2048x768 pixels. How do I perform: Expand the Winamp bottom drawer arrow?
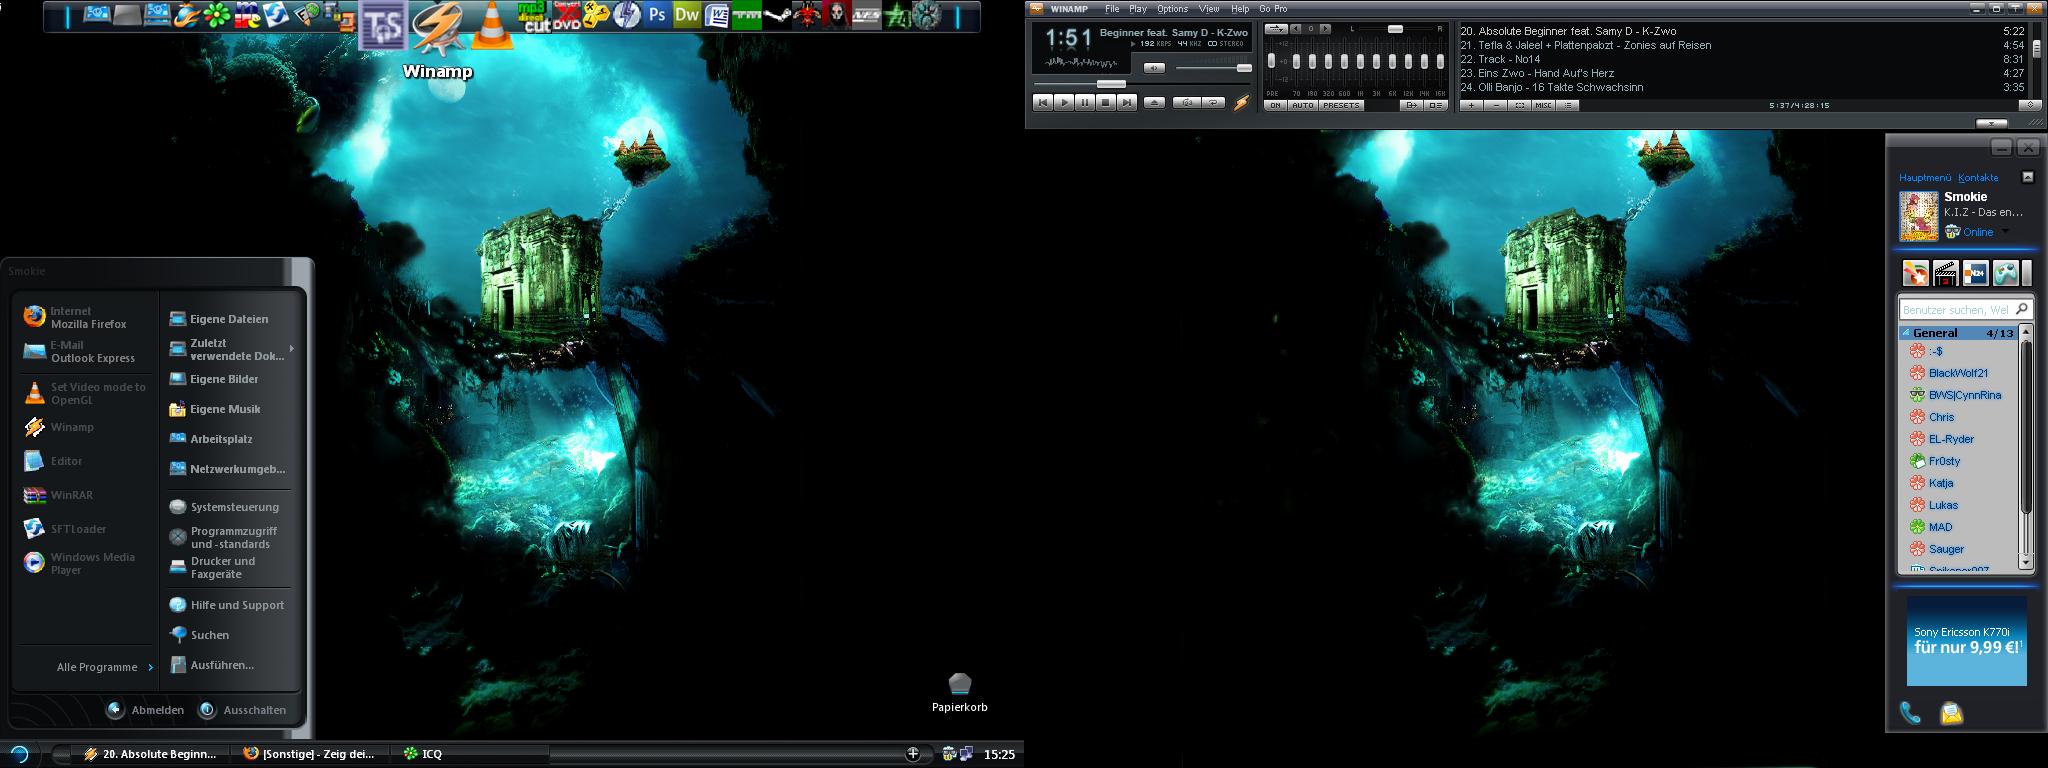coord(1991,123)
